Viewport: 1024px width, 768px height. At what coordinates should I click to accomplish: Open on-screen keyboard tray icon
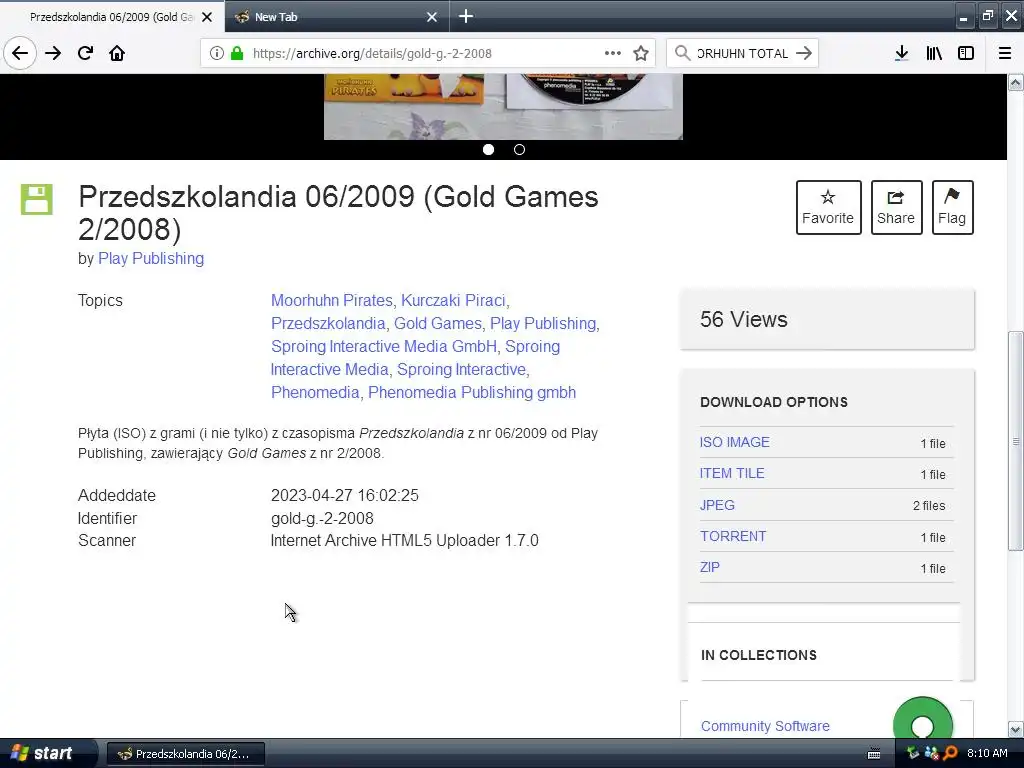874,754
